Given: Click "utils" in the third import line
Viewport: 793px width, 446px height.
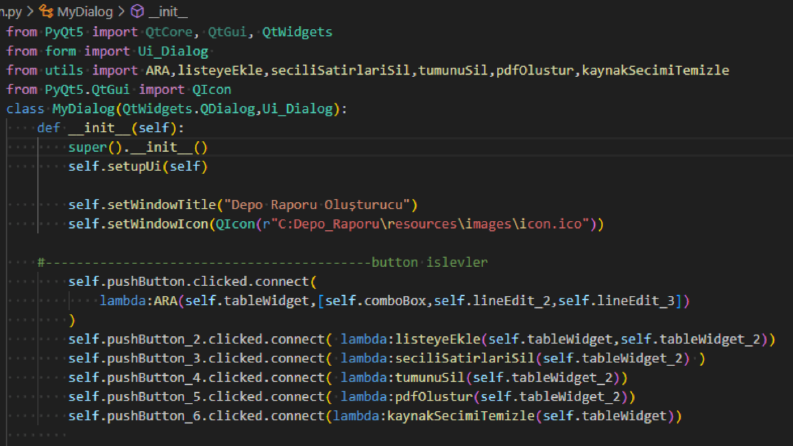Looking at the screenshot, I should (64, 70).
